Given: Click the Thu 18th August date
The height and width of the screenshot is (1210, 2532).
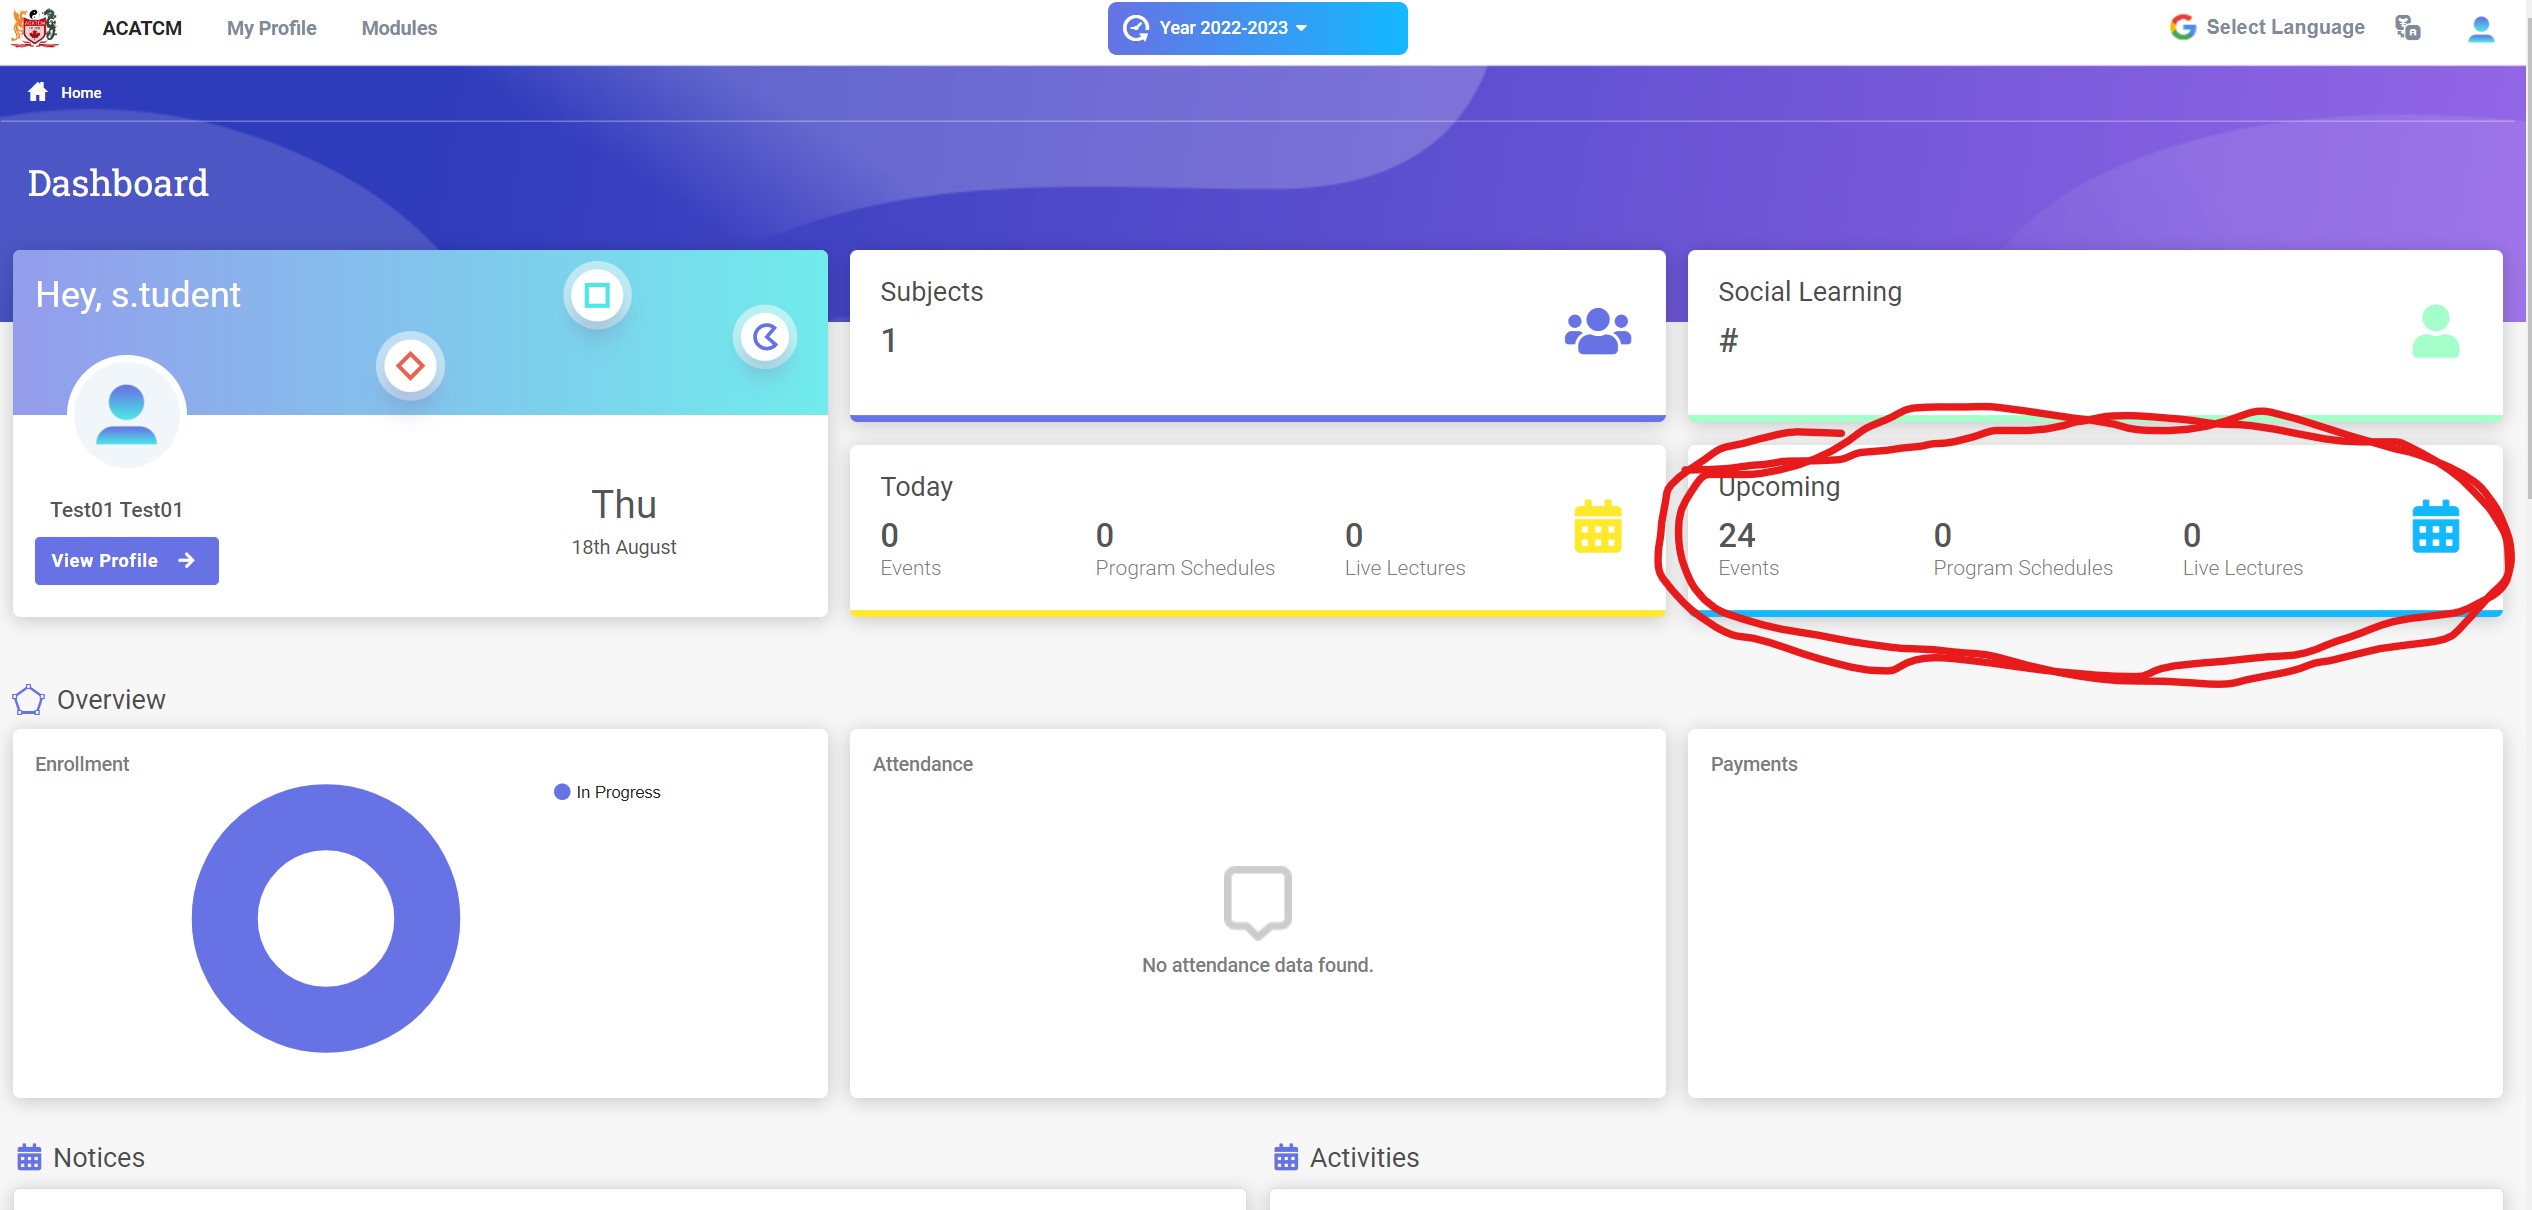Looking at the screenshot, I should coord(623,521).
